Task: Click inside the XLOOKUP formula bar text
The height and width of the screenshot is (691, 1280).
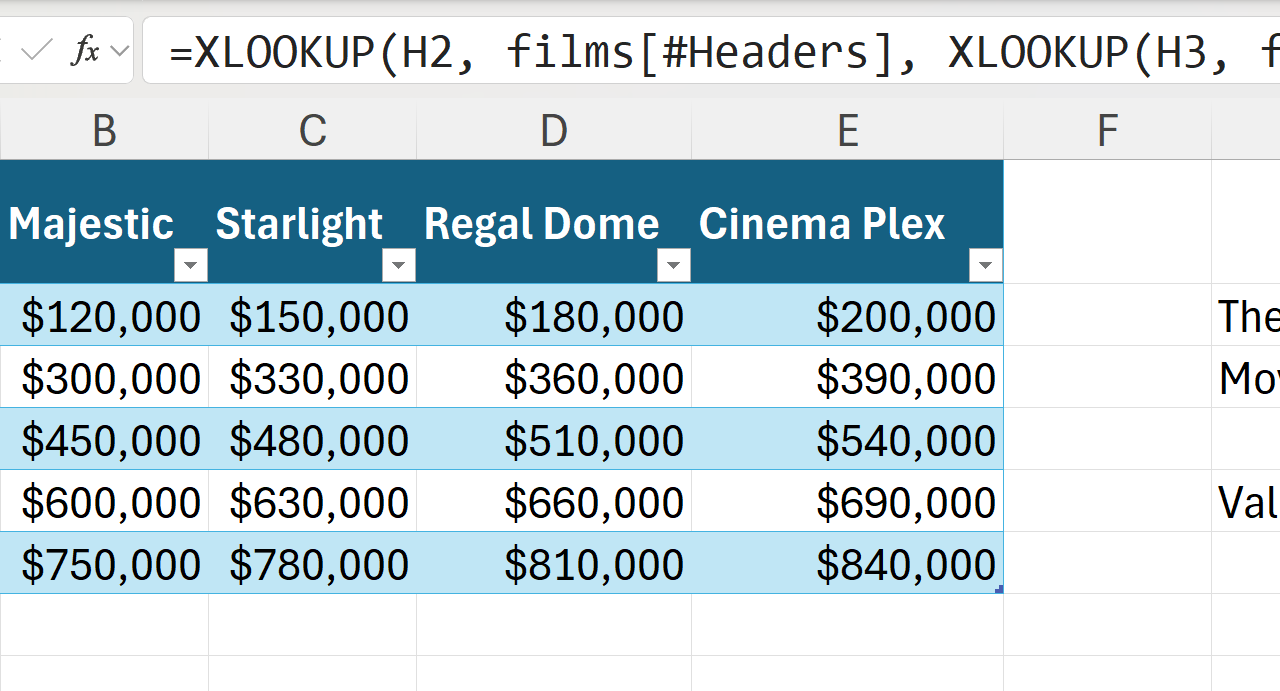Action: tap(700, 50)
